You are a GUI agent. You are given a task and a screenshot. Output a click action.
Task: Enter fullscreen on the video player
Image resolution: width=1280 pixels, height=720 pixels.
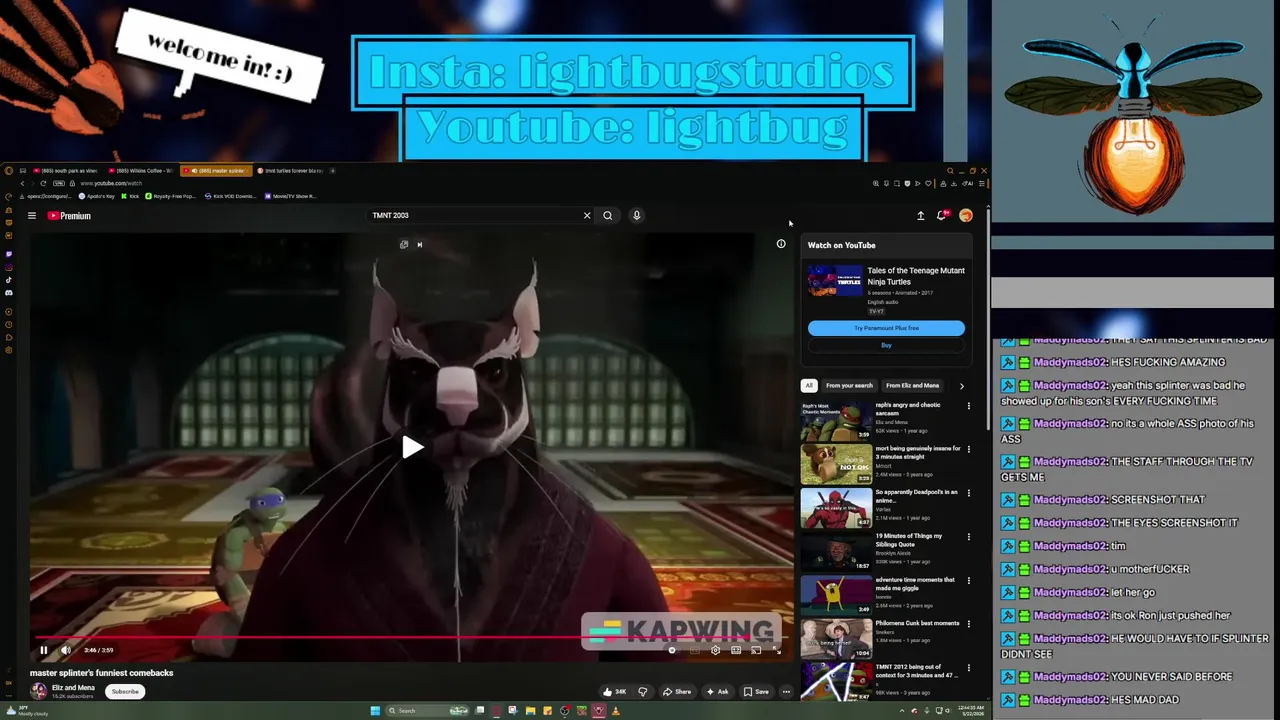coord(777,650)
